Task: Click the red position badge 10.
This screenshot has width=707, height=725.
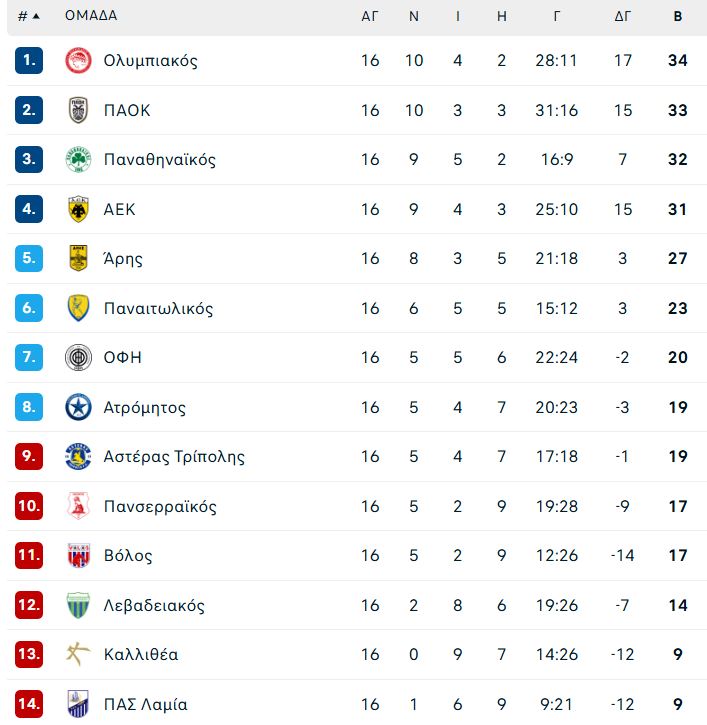Action: [29, 506]
